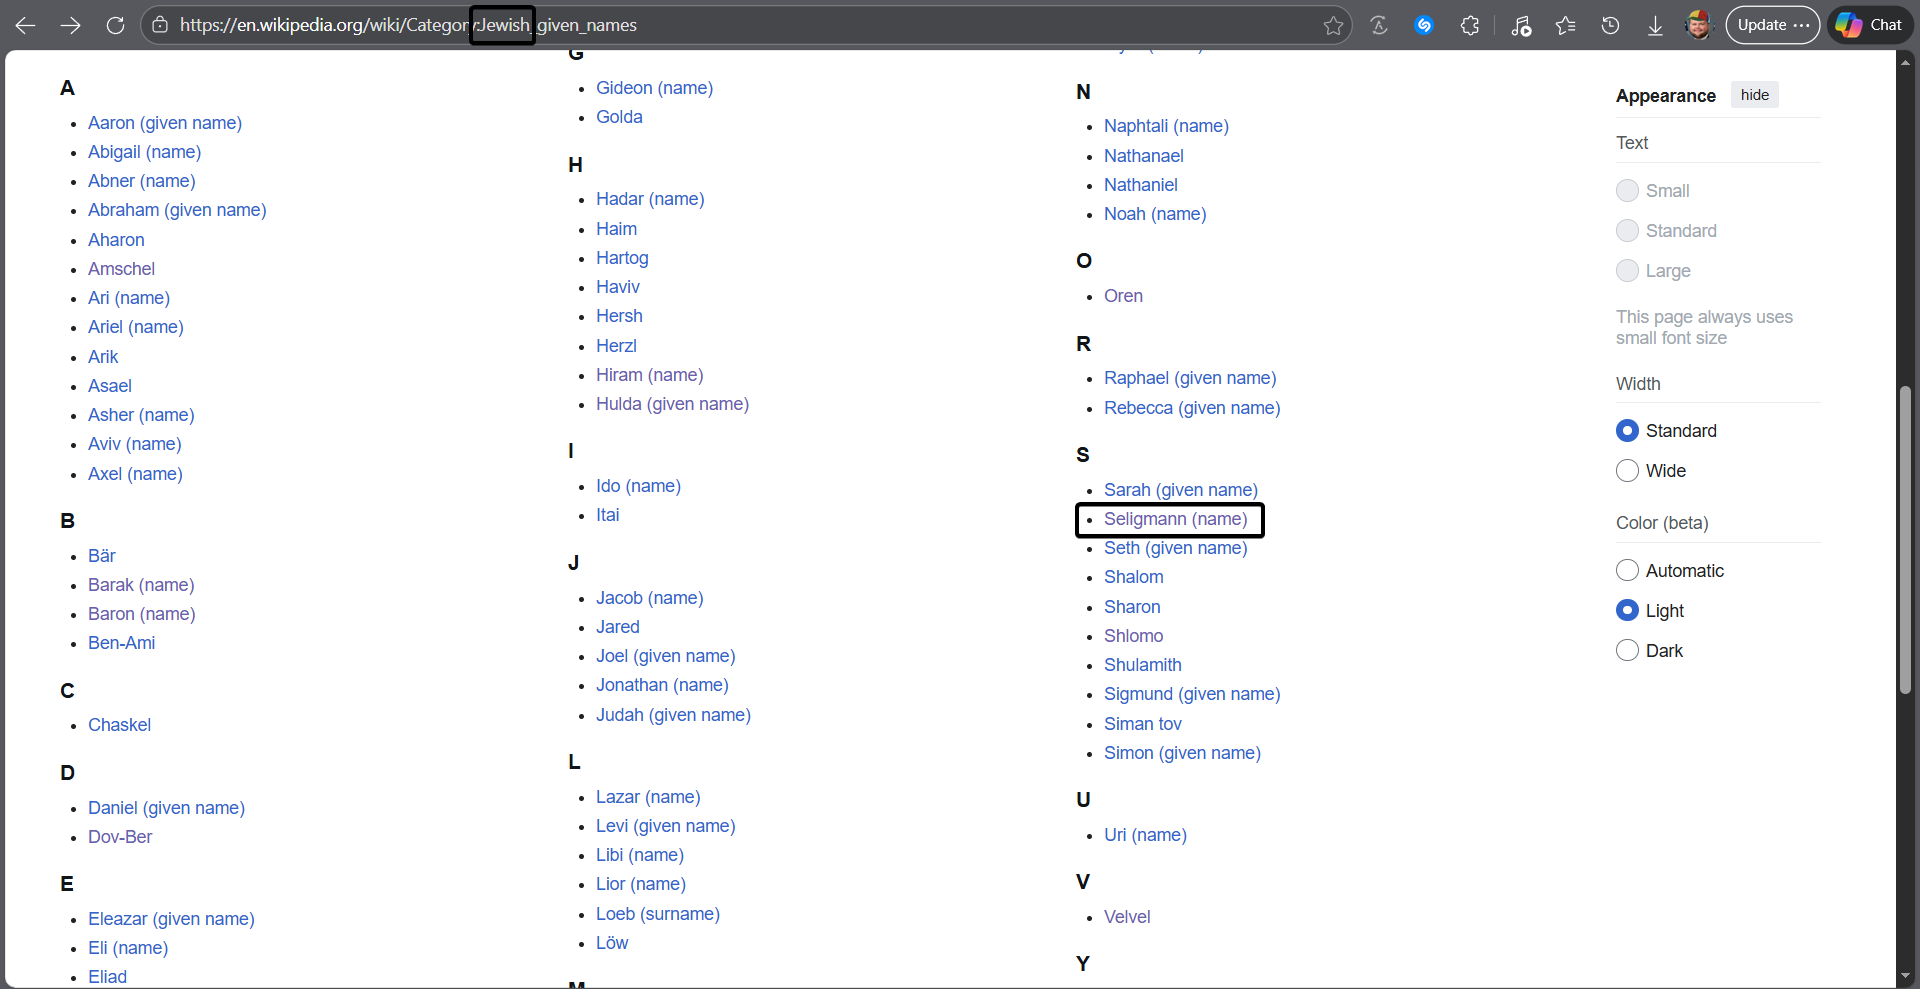1920x989 pixels.
Task: Open the Update menu button
Action: (1772, 25)
